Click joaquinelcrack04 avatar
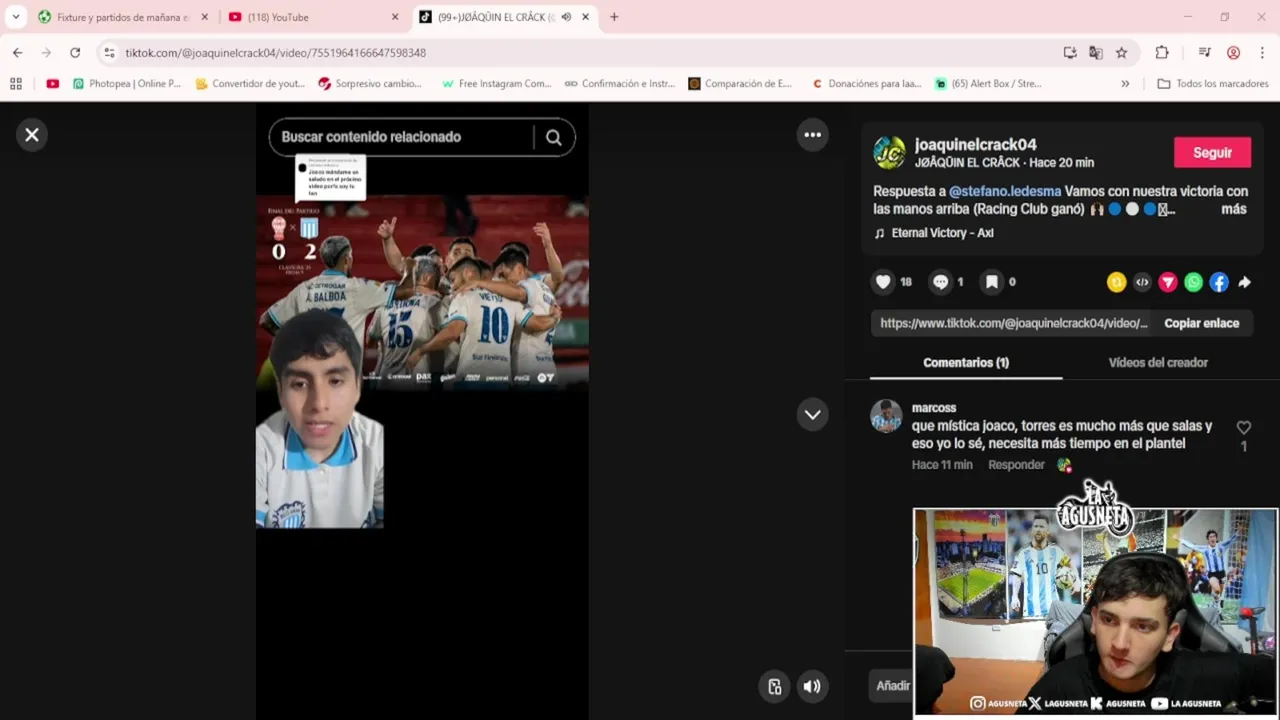This screenshot has width=1280, height=720. (889, 153)
